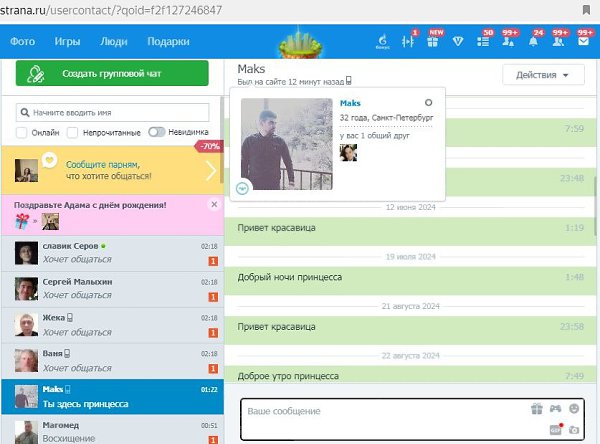Click the gamepad icon in message box
This screenshot has height=444, width=600.
pyautogui.click(x=556, y=409)
